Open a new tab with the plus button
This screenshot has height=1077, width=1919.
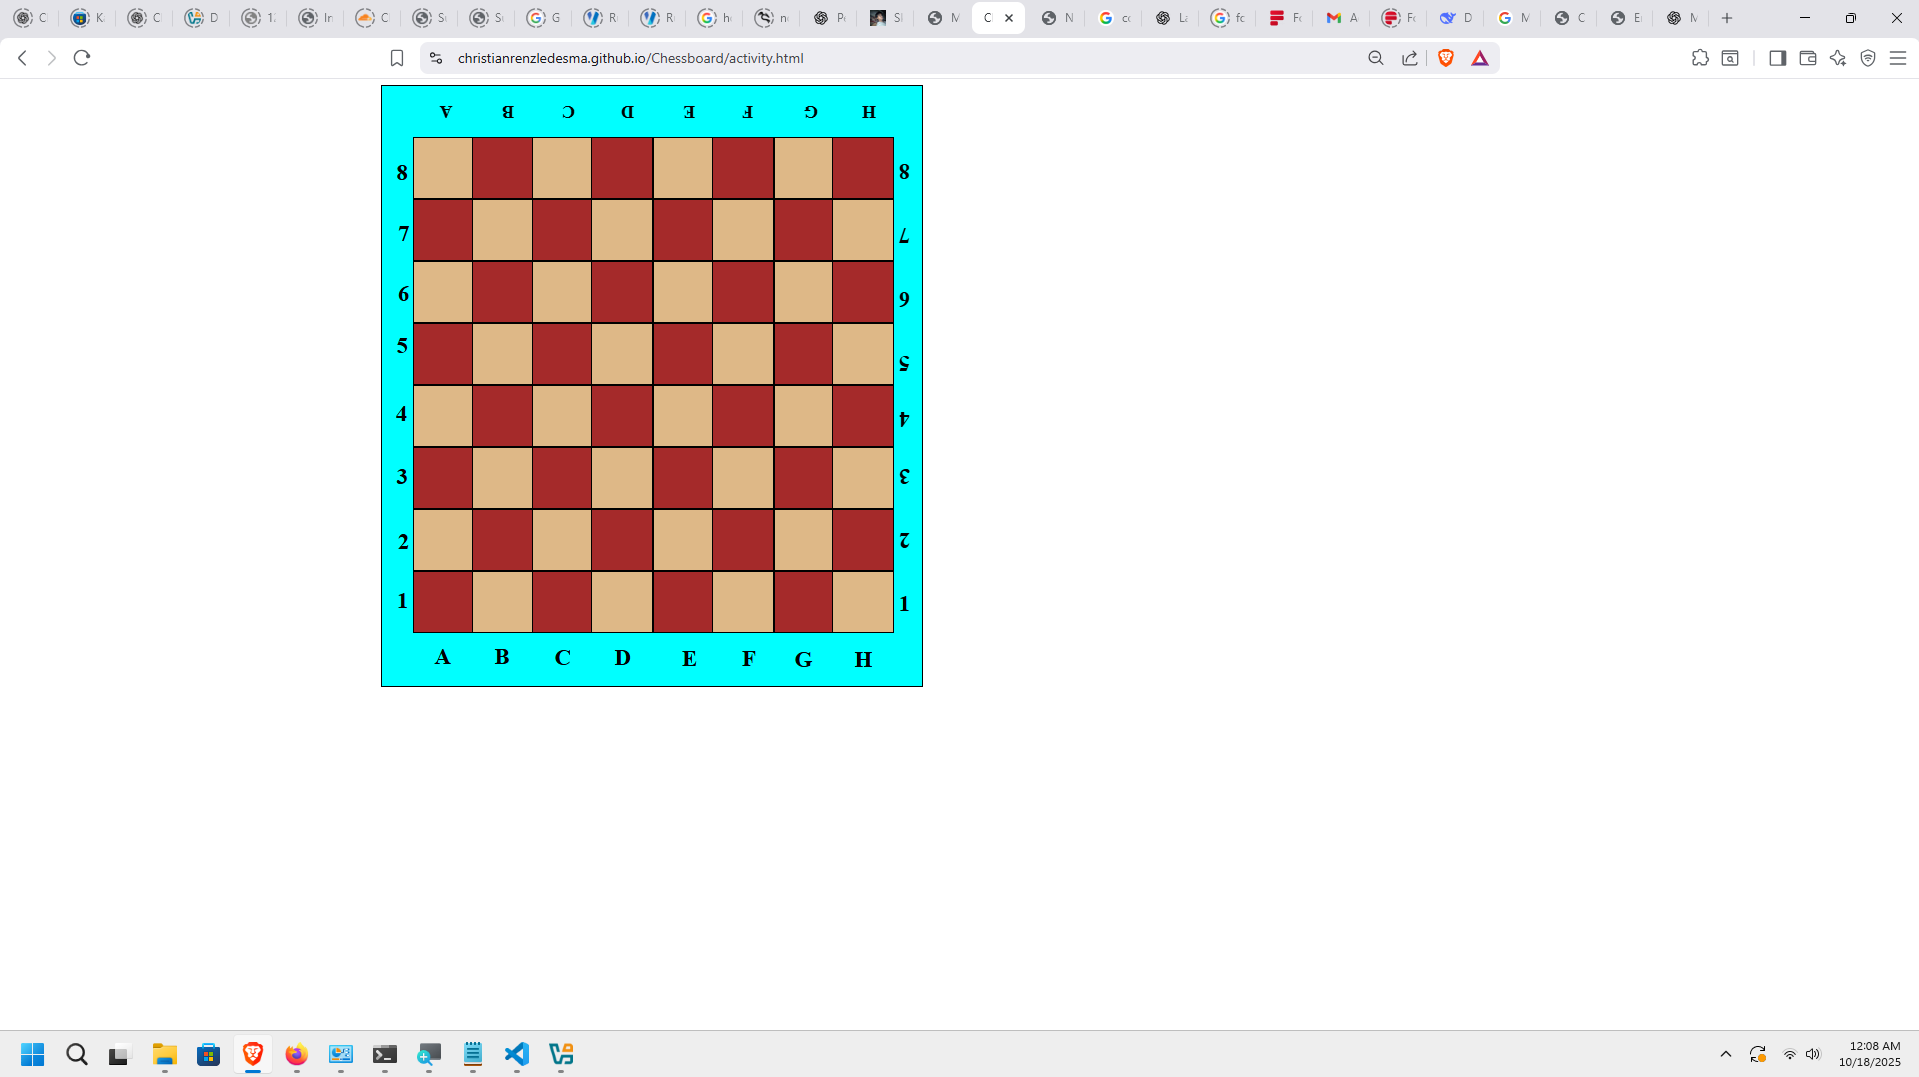pyautogui.click(x=1727, y=18)
